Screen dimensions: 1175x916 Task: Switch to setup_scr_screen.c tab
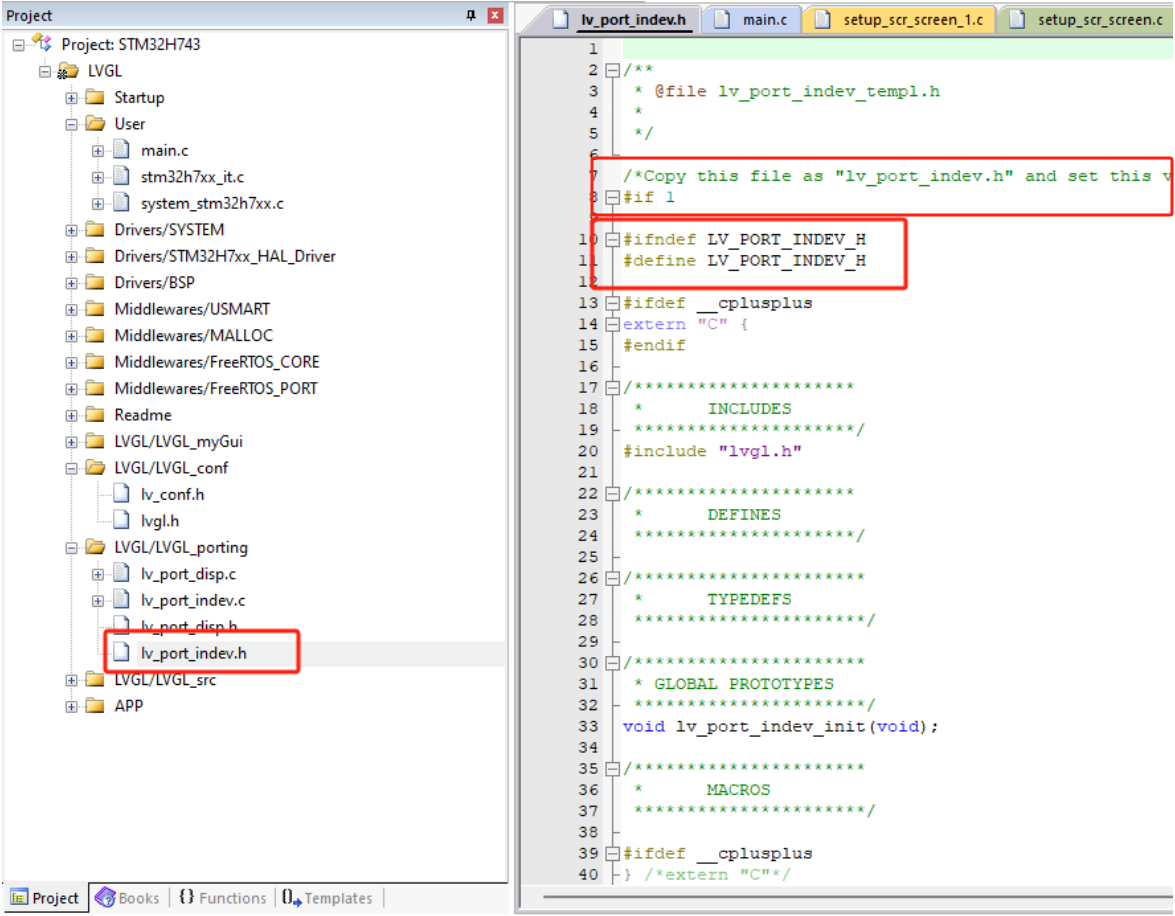coord(1087,19)
